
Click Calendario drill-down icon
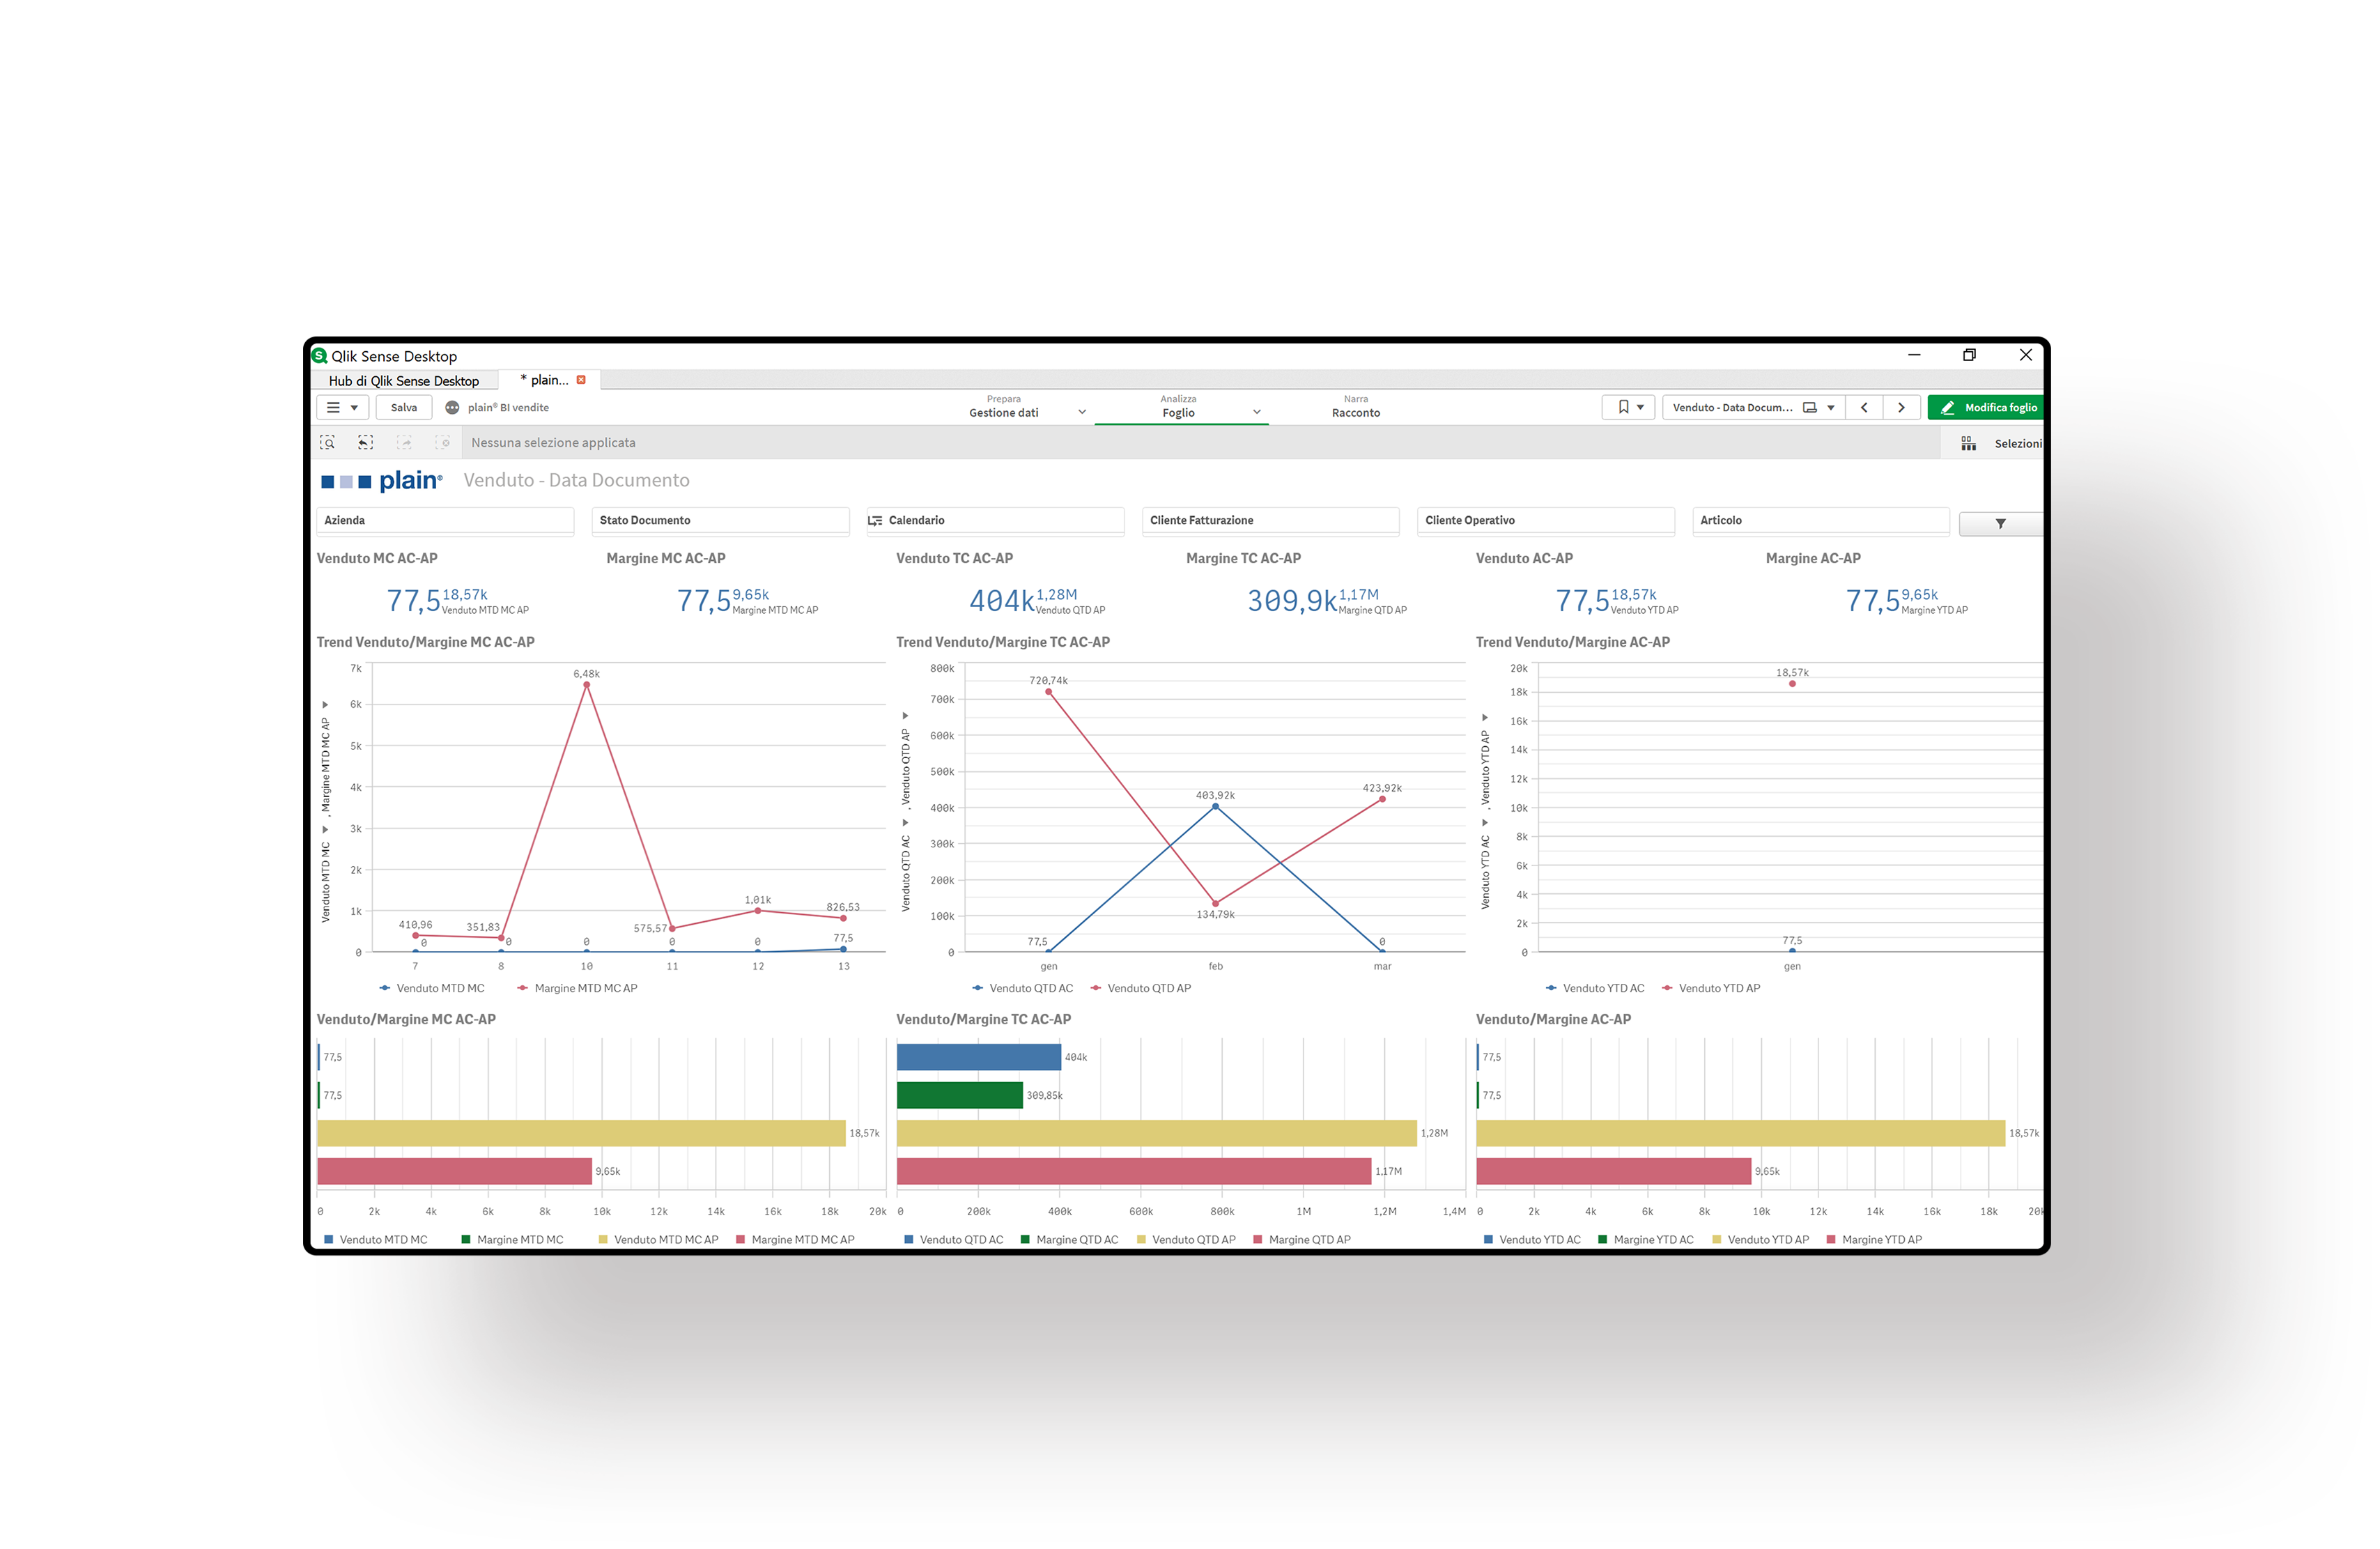tap(875, 521)
